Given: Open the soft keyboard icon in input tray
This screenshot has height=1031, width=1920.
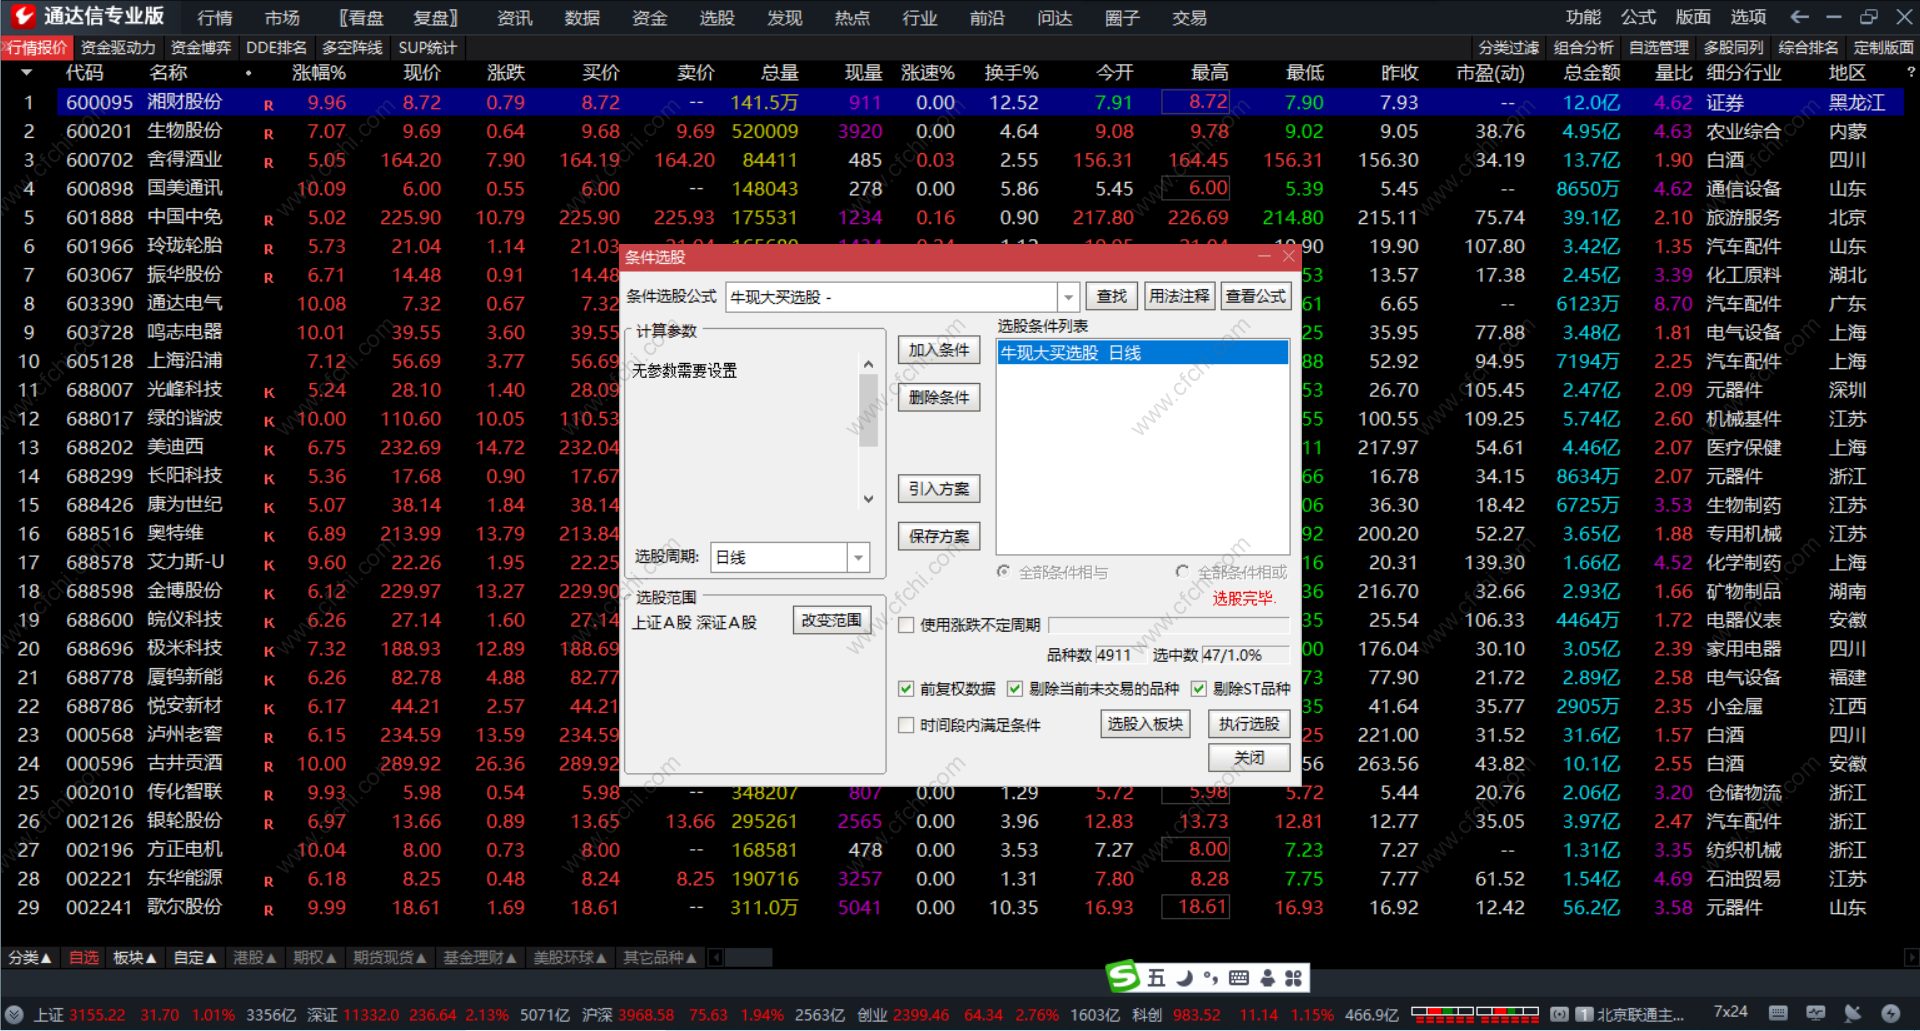Looking at the screenshot, I should [x=1238, y=977].
